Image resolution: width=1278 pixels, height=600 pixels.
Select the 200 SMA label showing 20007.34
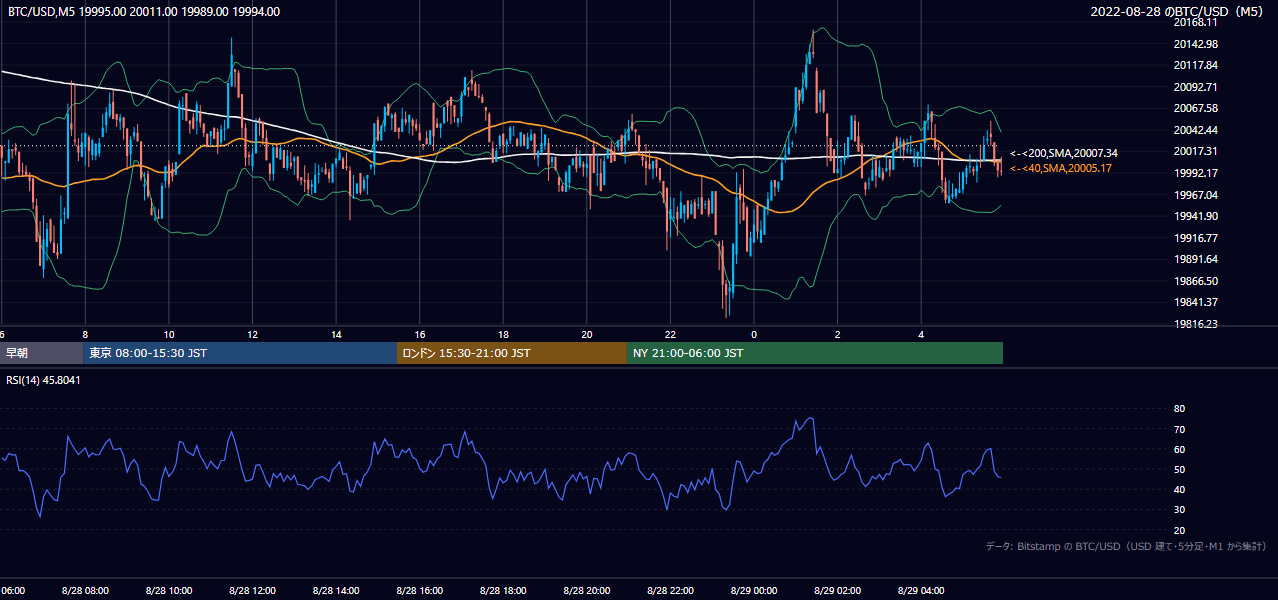pos(1064,153)
